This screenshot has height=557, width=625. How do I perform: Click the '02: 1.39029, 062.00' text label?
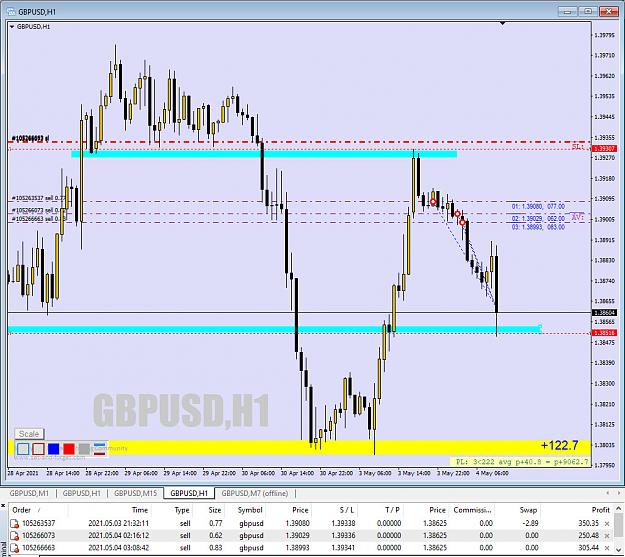pos(538,219)
